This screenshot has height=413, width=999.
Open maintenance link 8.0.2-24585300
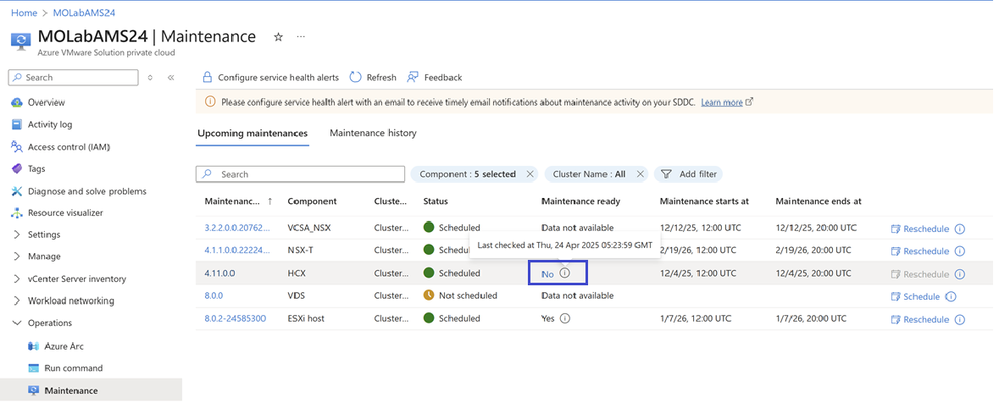pyautogui.click(x=235, y=319)
